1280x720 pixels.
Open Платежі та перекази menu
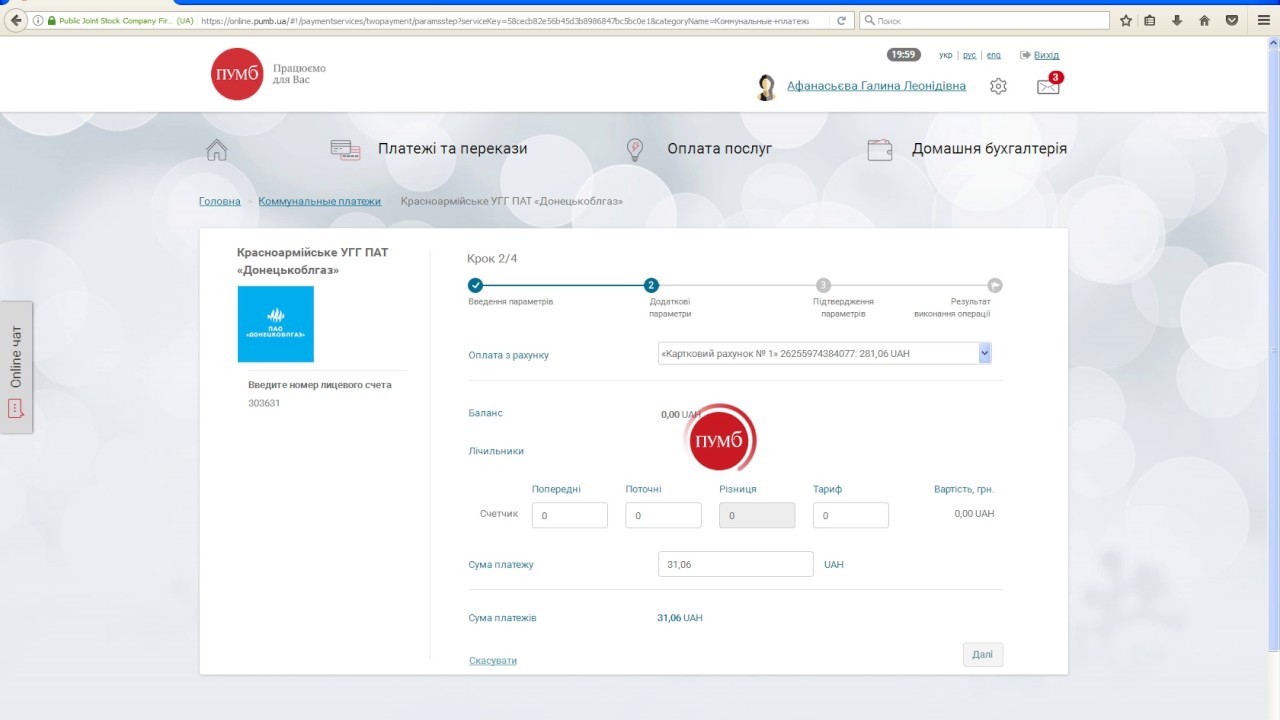click(452, 149)
